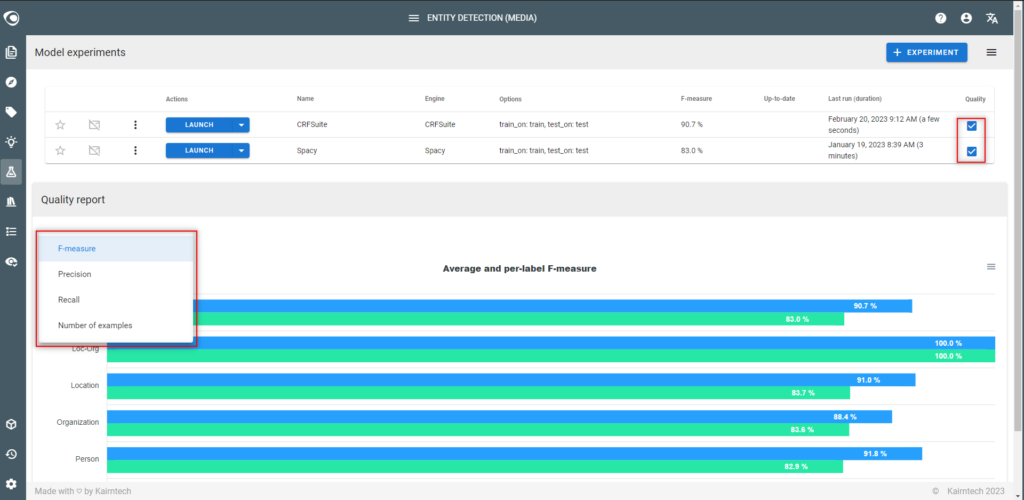Select Number of examples option
The height and width of the screenshot is (500, 1024).
pos(116,325)
